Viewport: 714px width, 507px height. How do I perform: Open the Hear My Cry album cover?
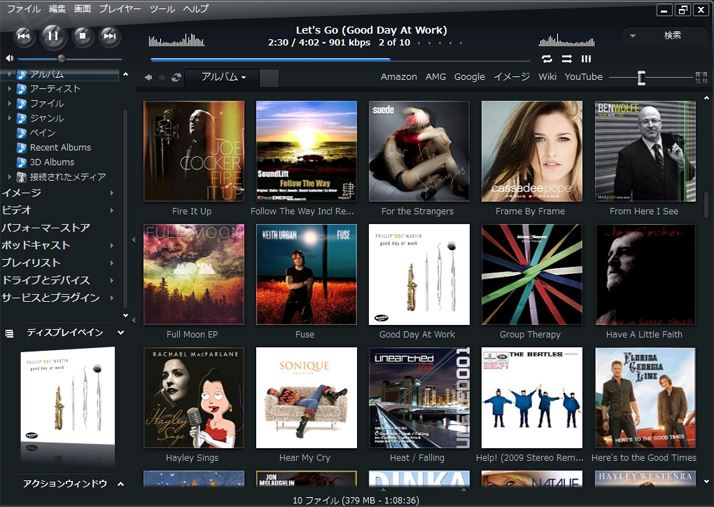pyautogui.click(x=306, y=398)
